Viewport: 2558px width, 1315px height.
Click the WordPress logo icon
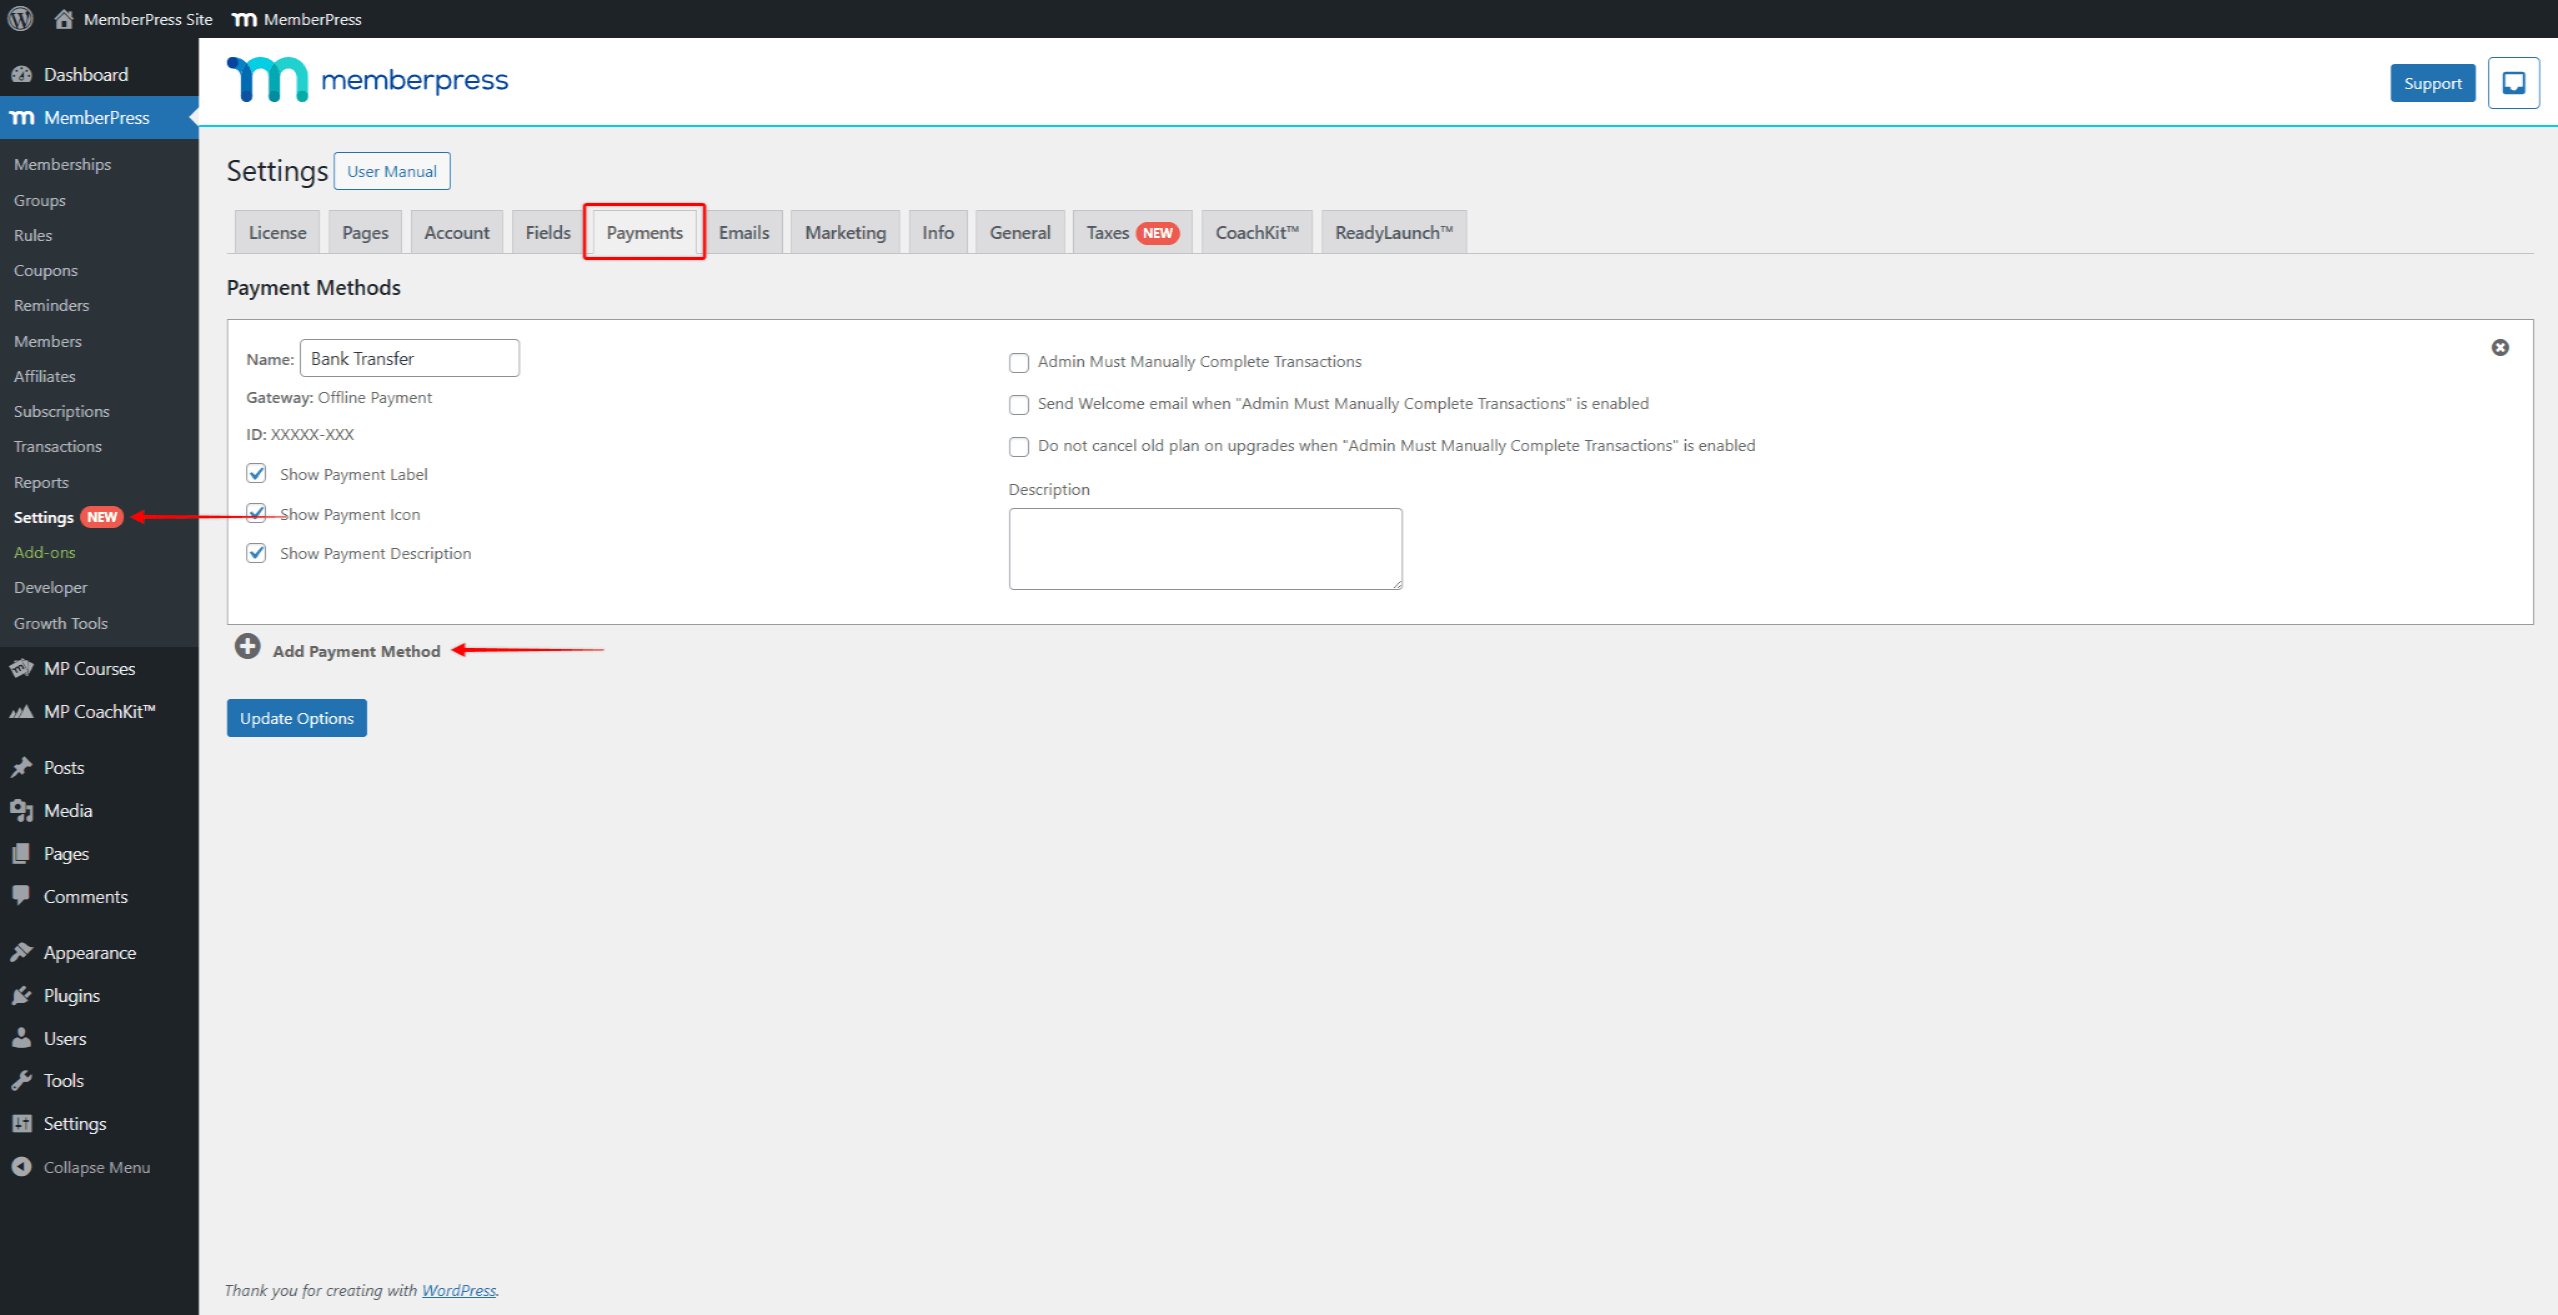tap(20, 18)
